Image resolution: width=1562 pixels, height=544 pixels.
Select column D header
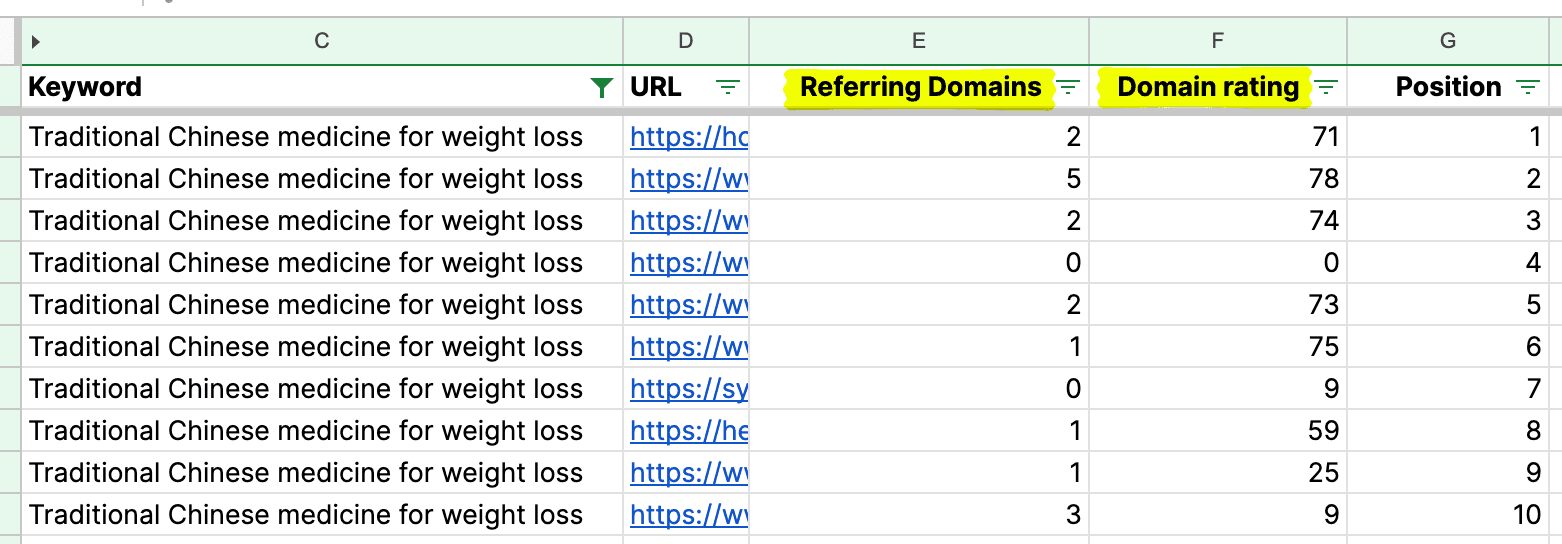click(x=685, y=41)
